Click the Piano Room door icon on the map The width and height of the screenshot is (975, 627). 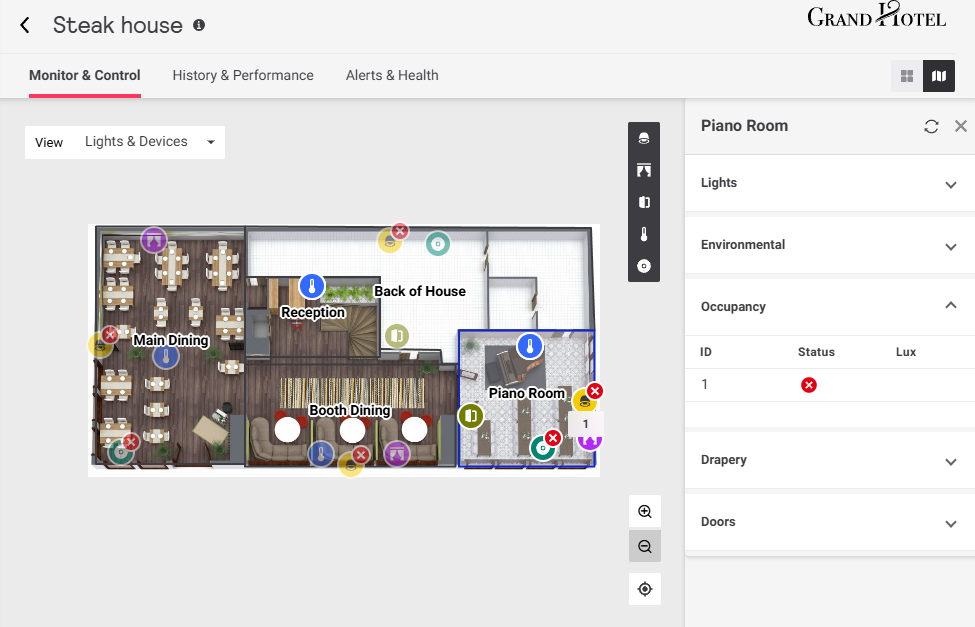(471, 415)
